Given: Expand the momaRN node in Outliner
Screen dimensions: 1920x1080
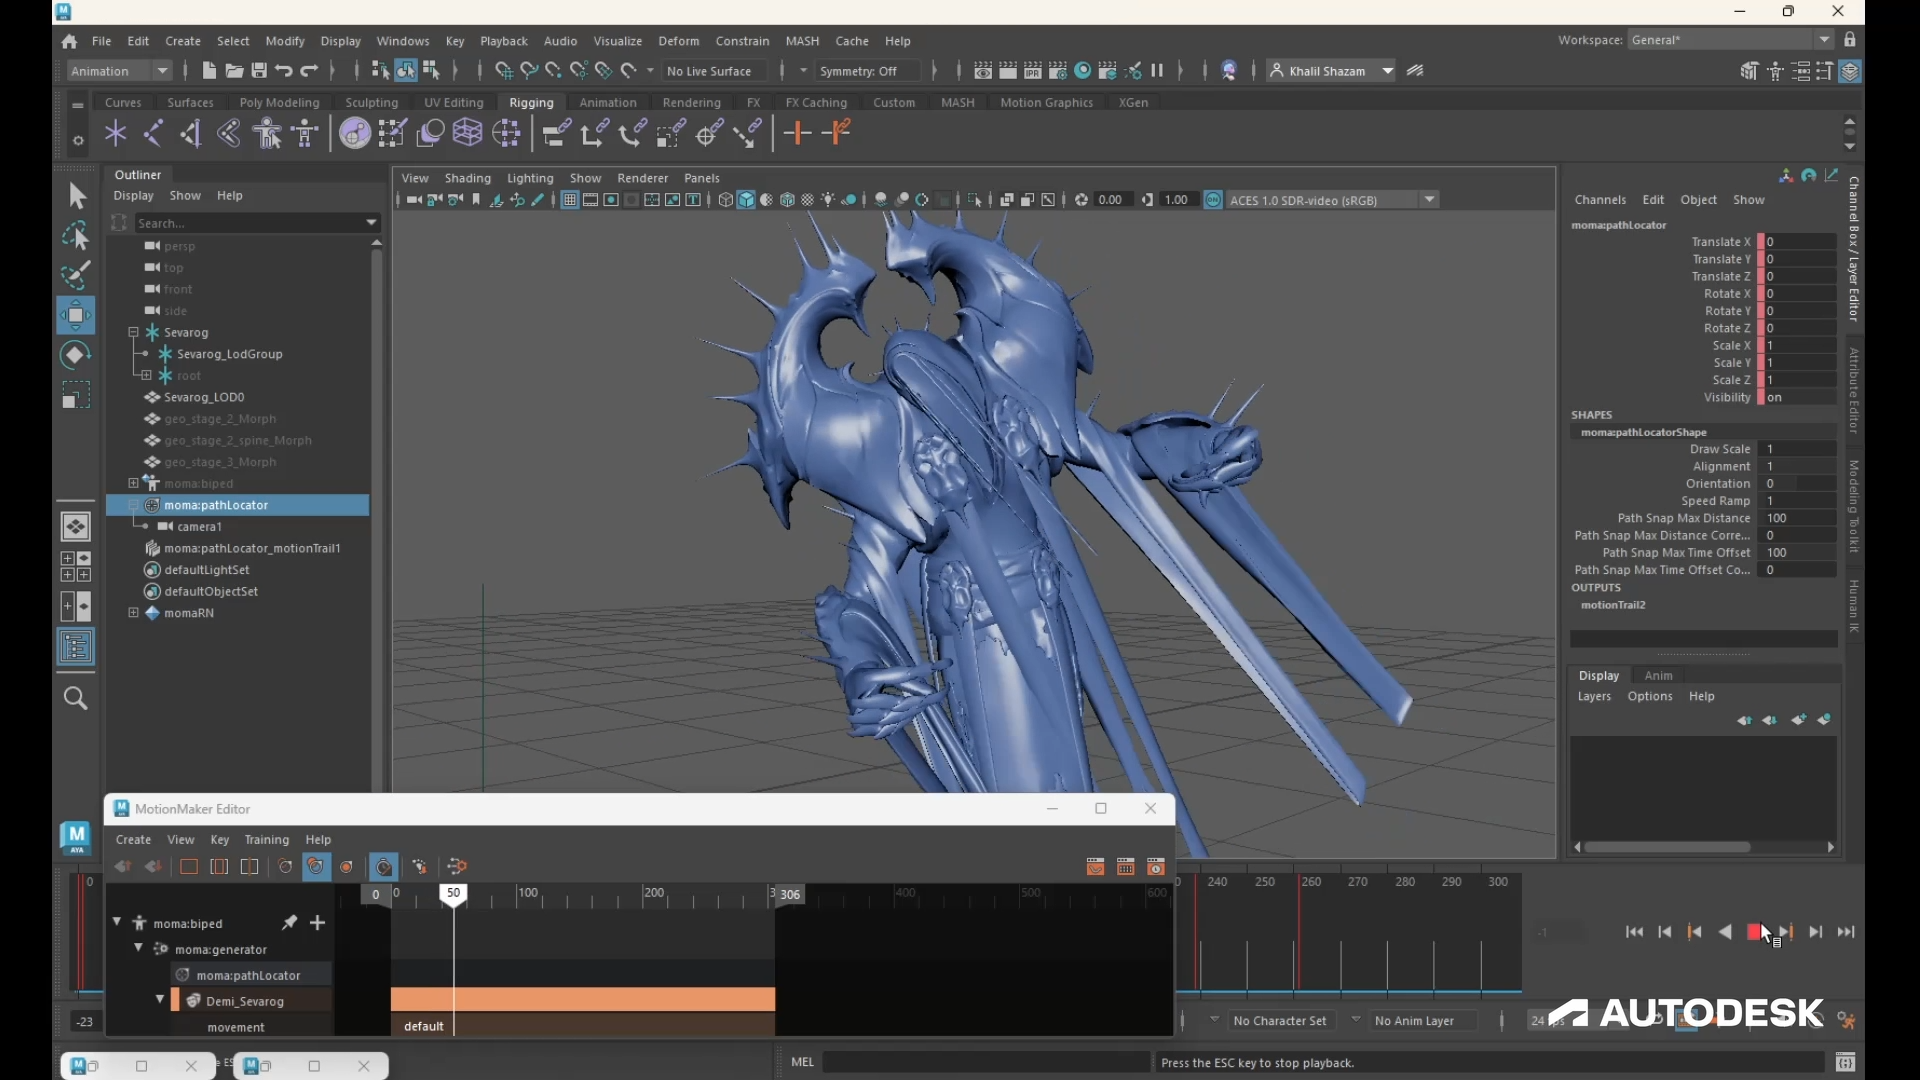Looking at the screenshot, I should 133,613.
